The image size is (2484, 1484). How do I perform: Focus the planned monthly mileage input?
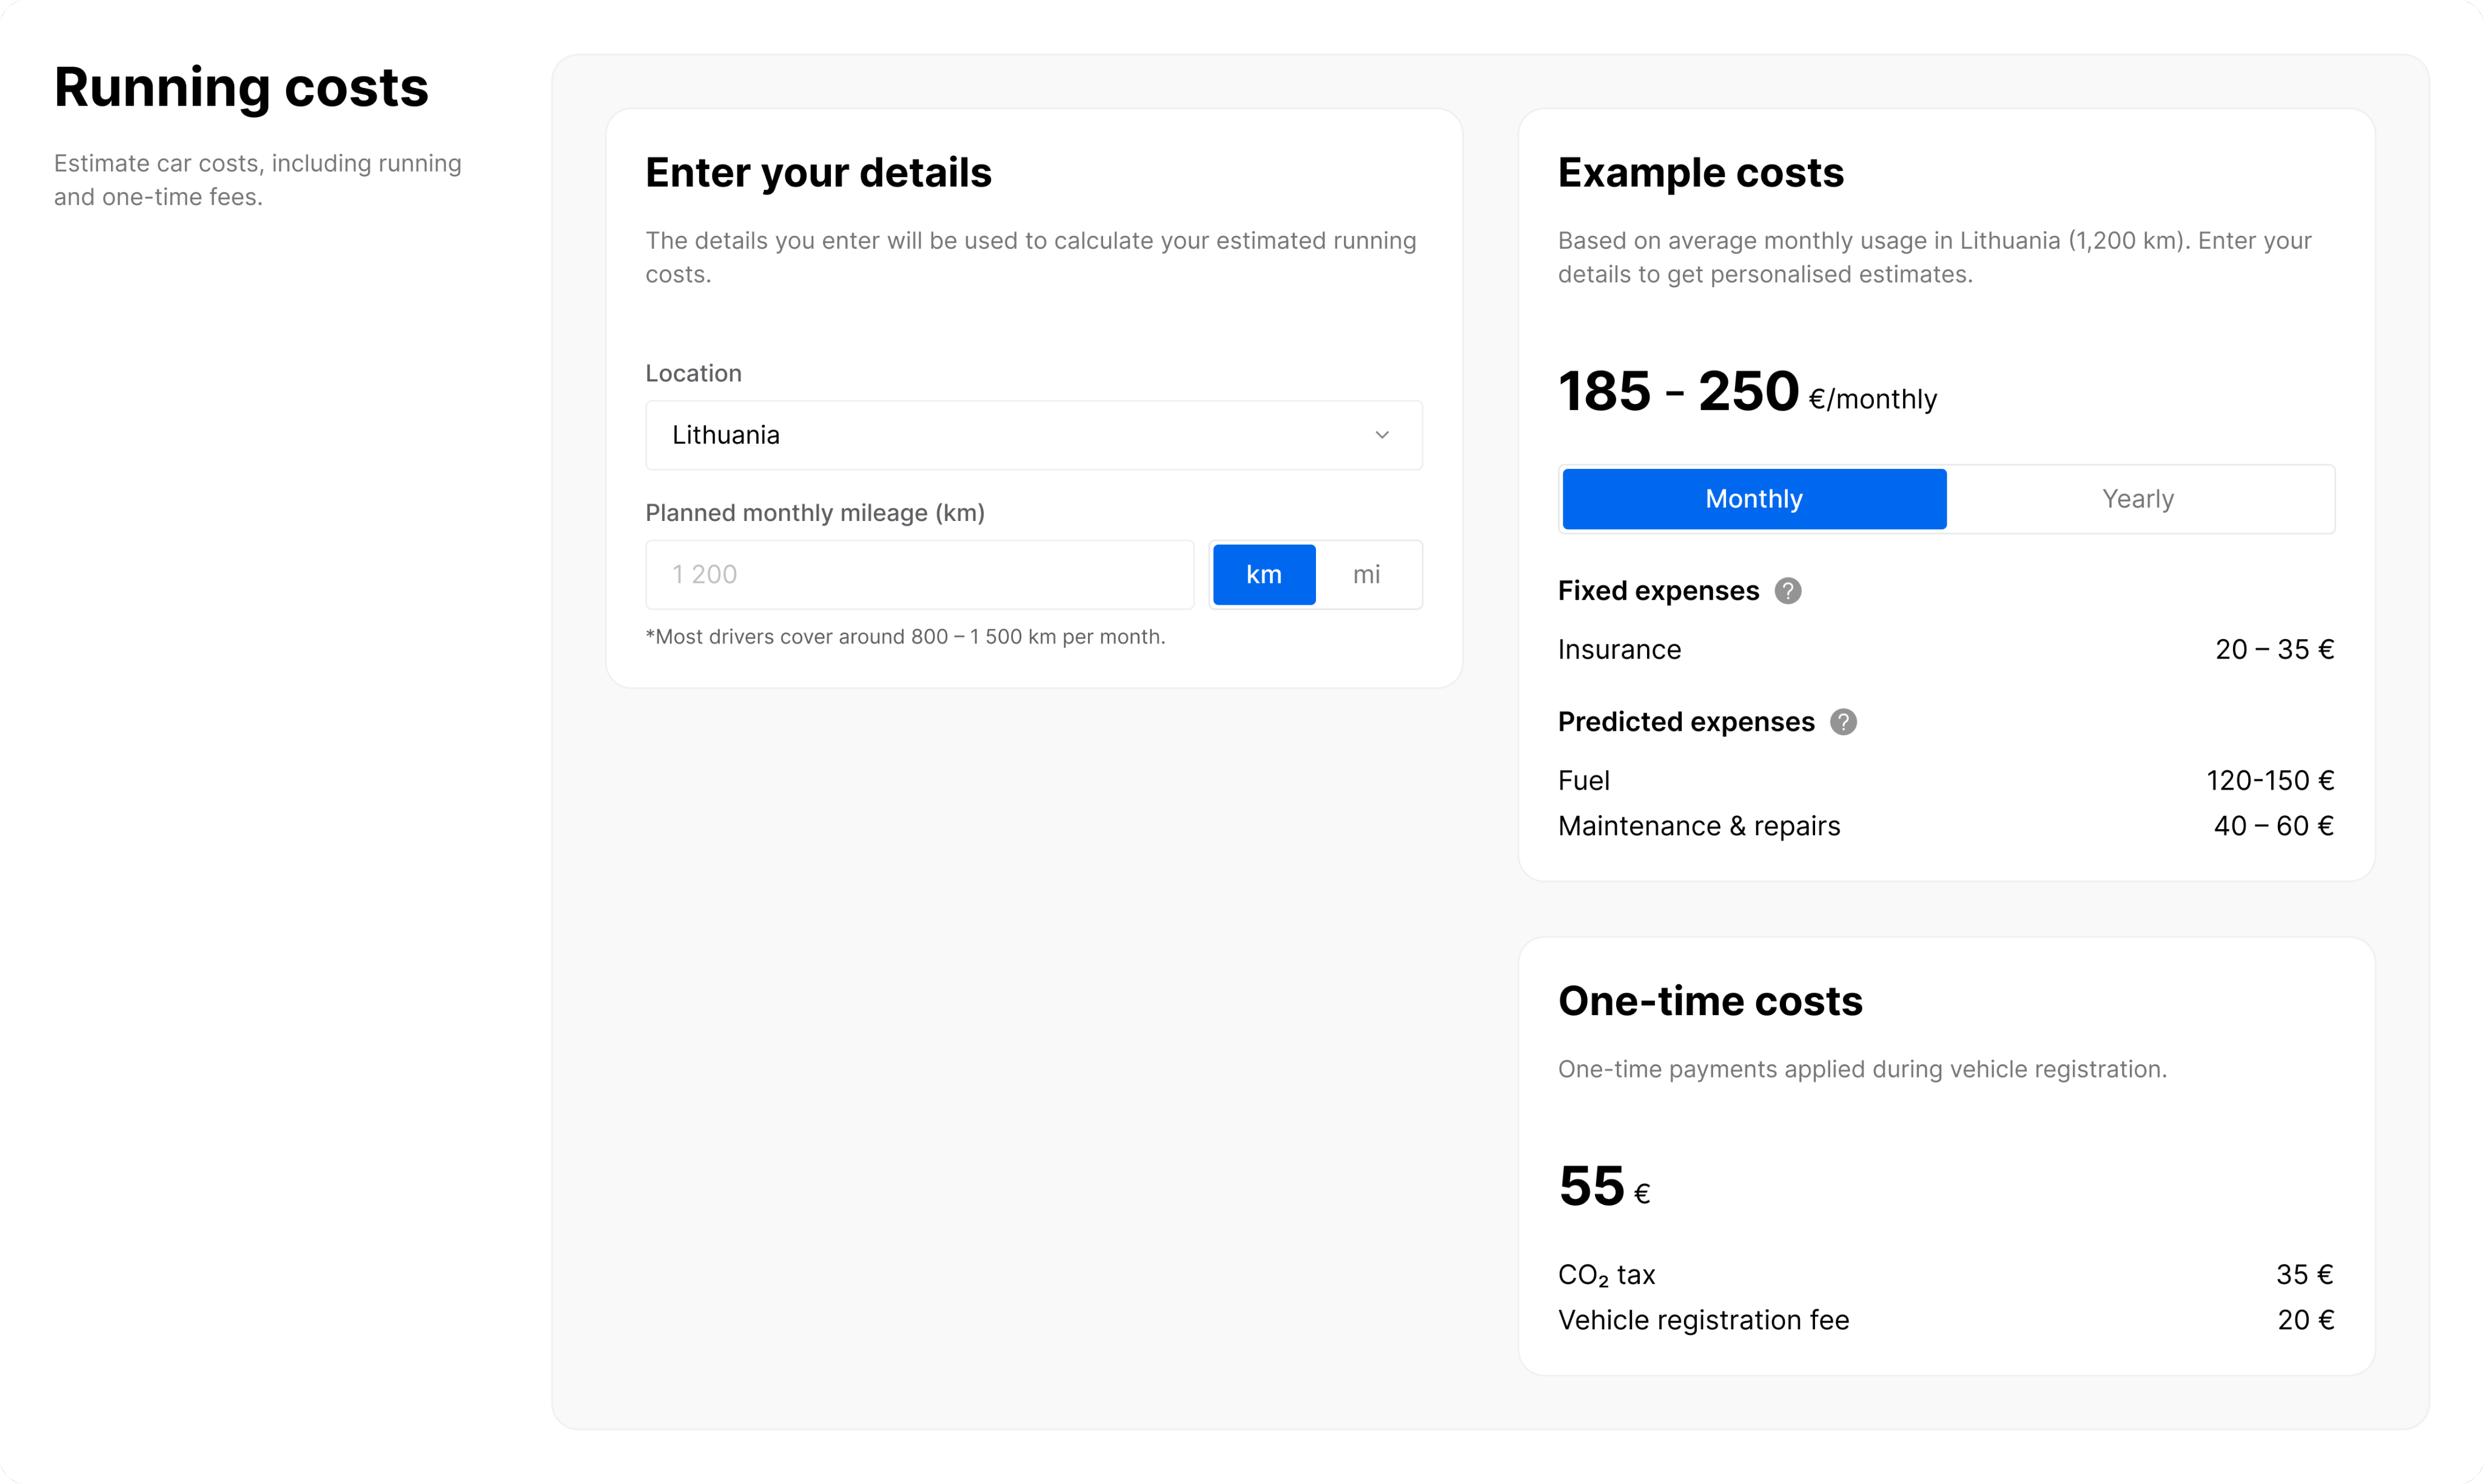point(919,575)
